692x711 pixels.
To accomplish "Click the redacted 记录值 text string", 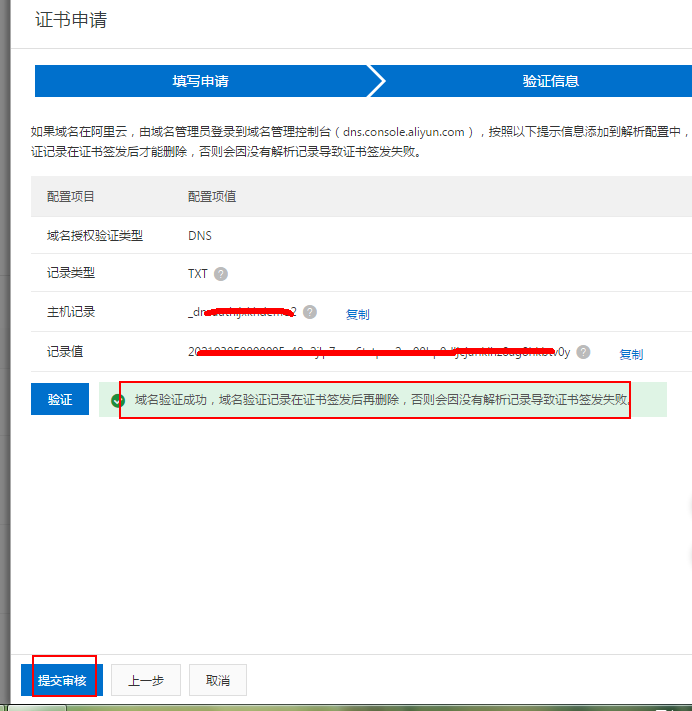I will click(x=378, y=352).
